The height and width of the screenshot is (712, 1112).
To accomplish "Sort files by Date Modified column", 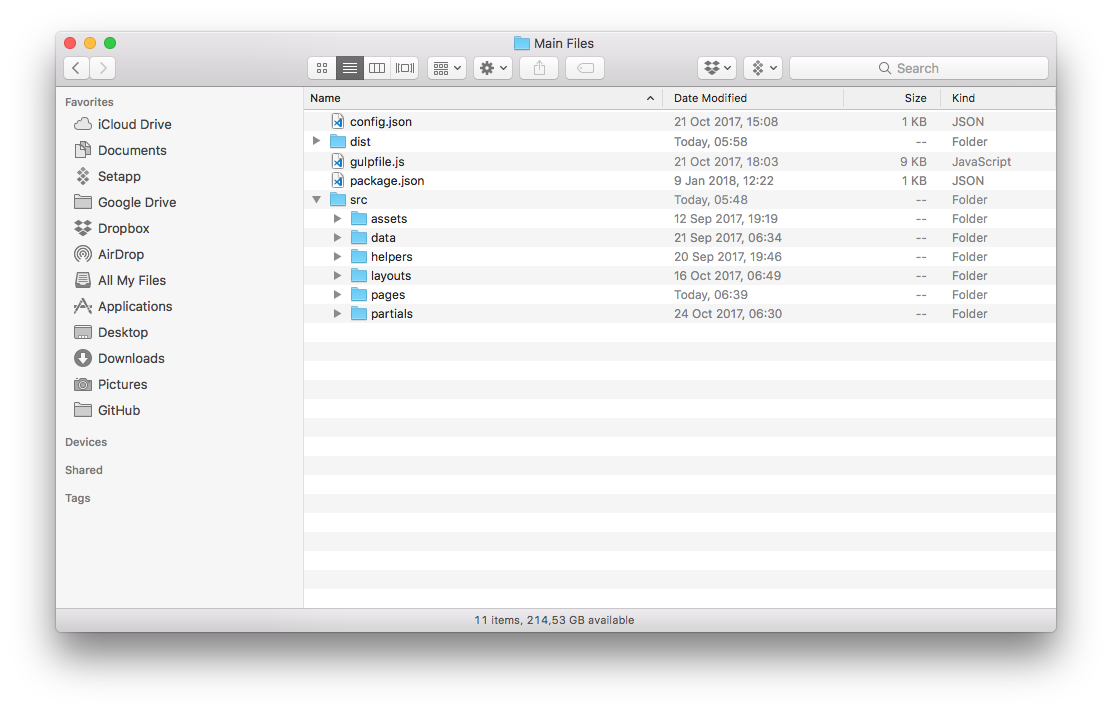I will pos(753,98).
